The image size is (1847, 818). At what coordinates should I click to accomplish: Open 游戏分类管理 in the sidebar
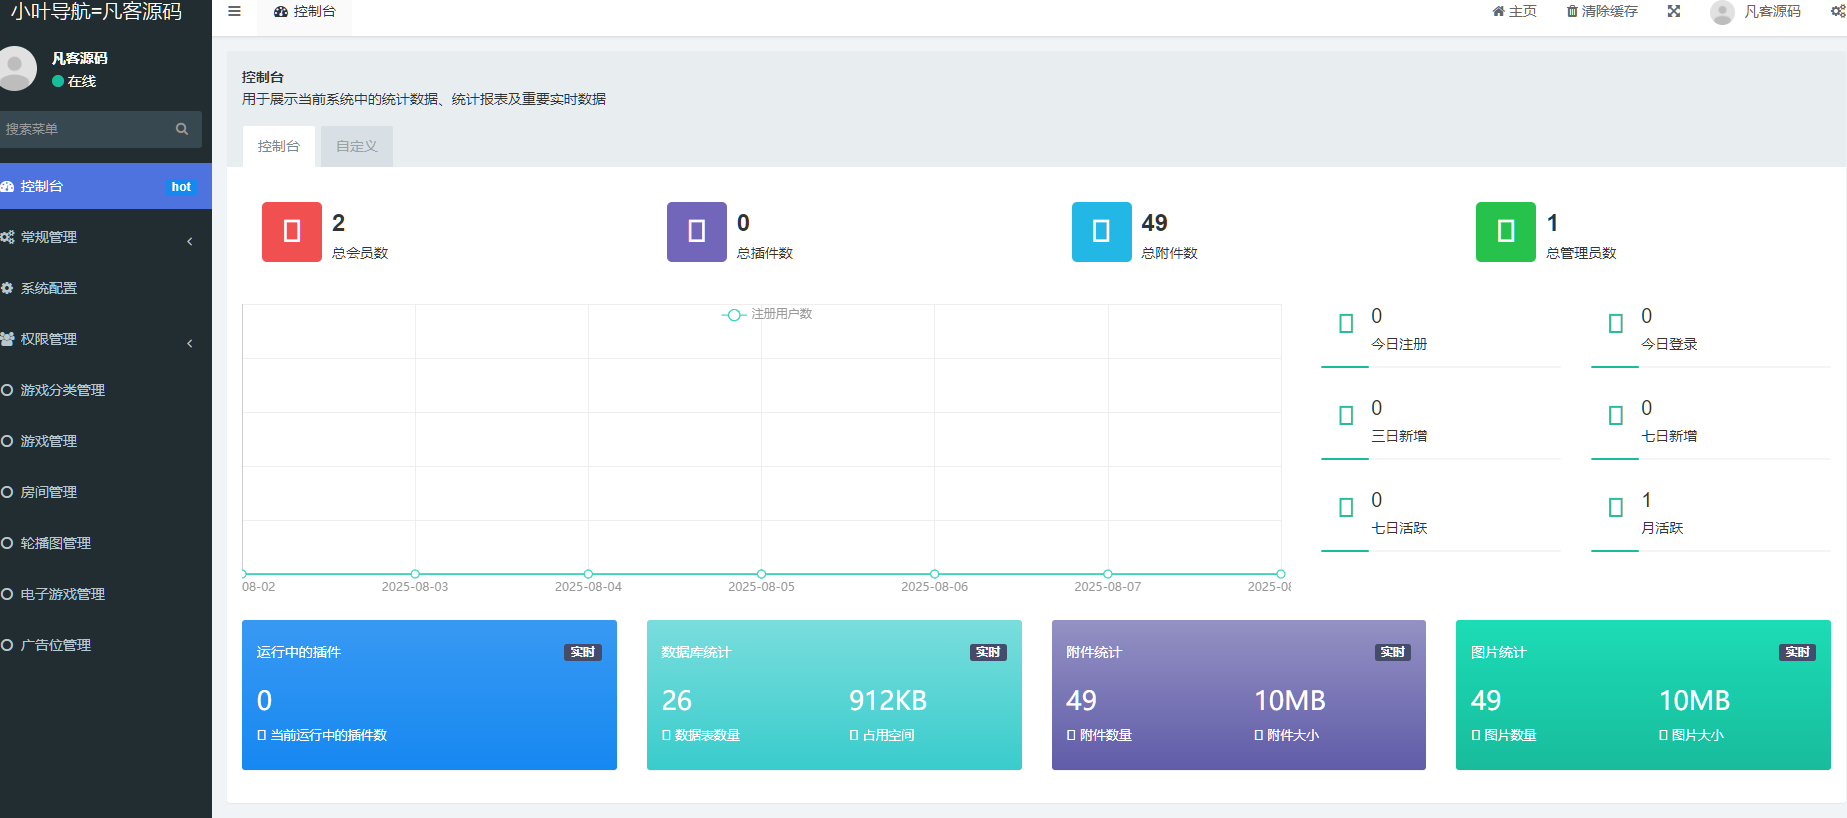coord(63,390)
